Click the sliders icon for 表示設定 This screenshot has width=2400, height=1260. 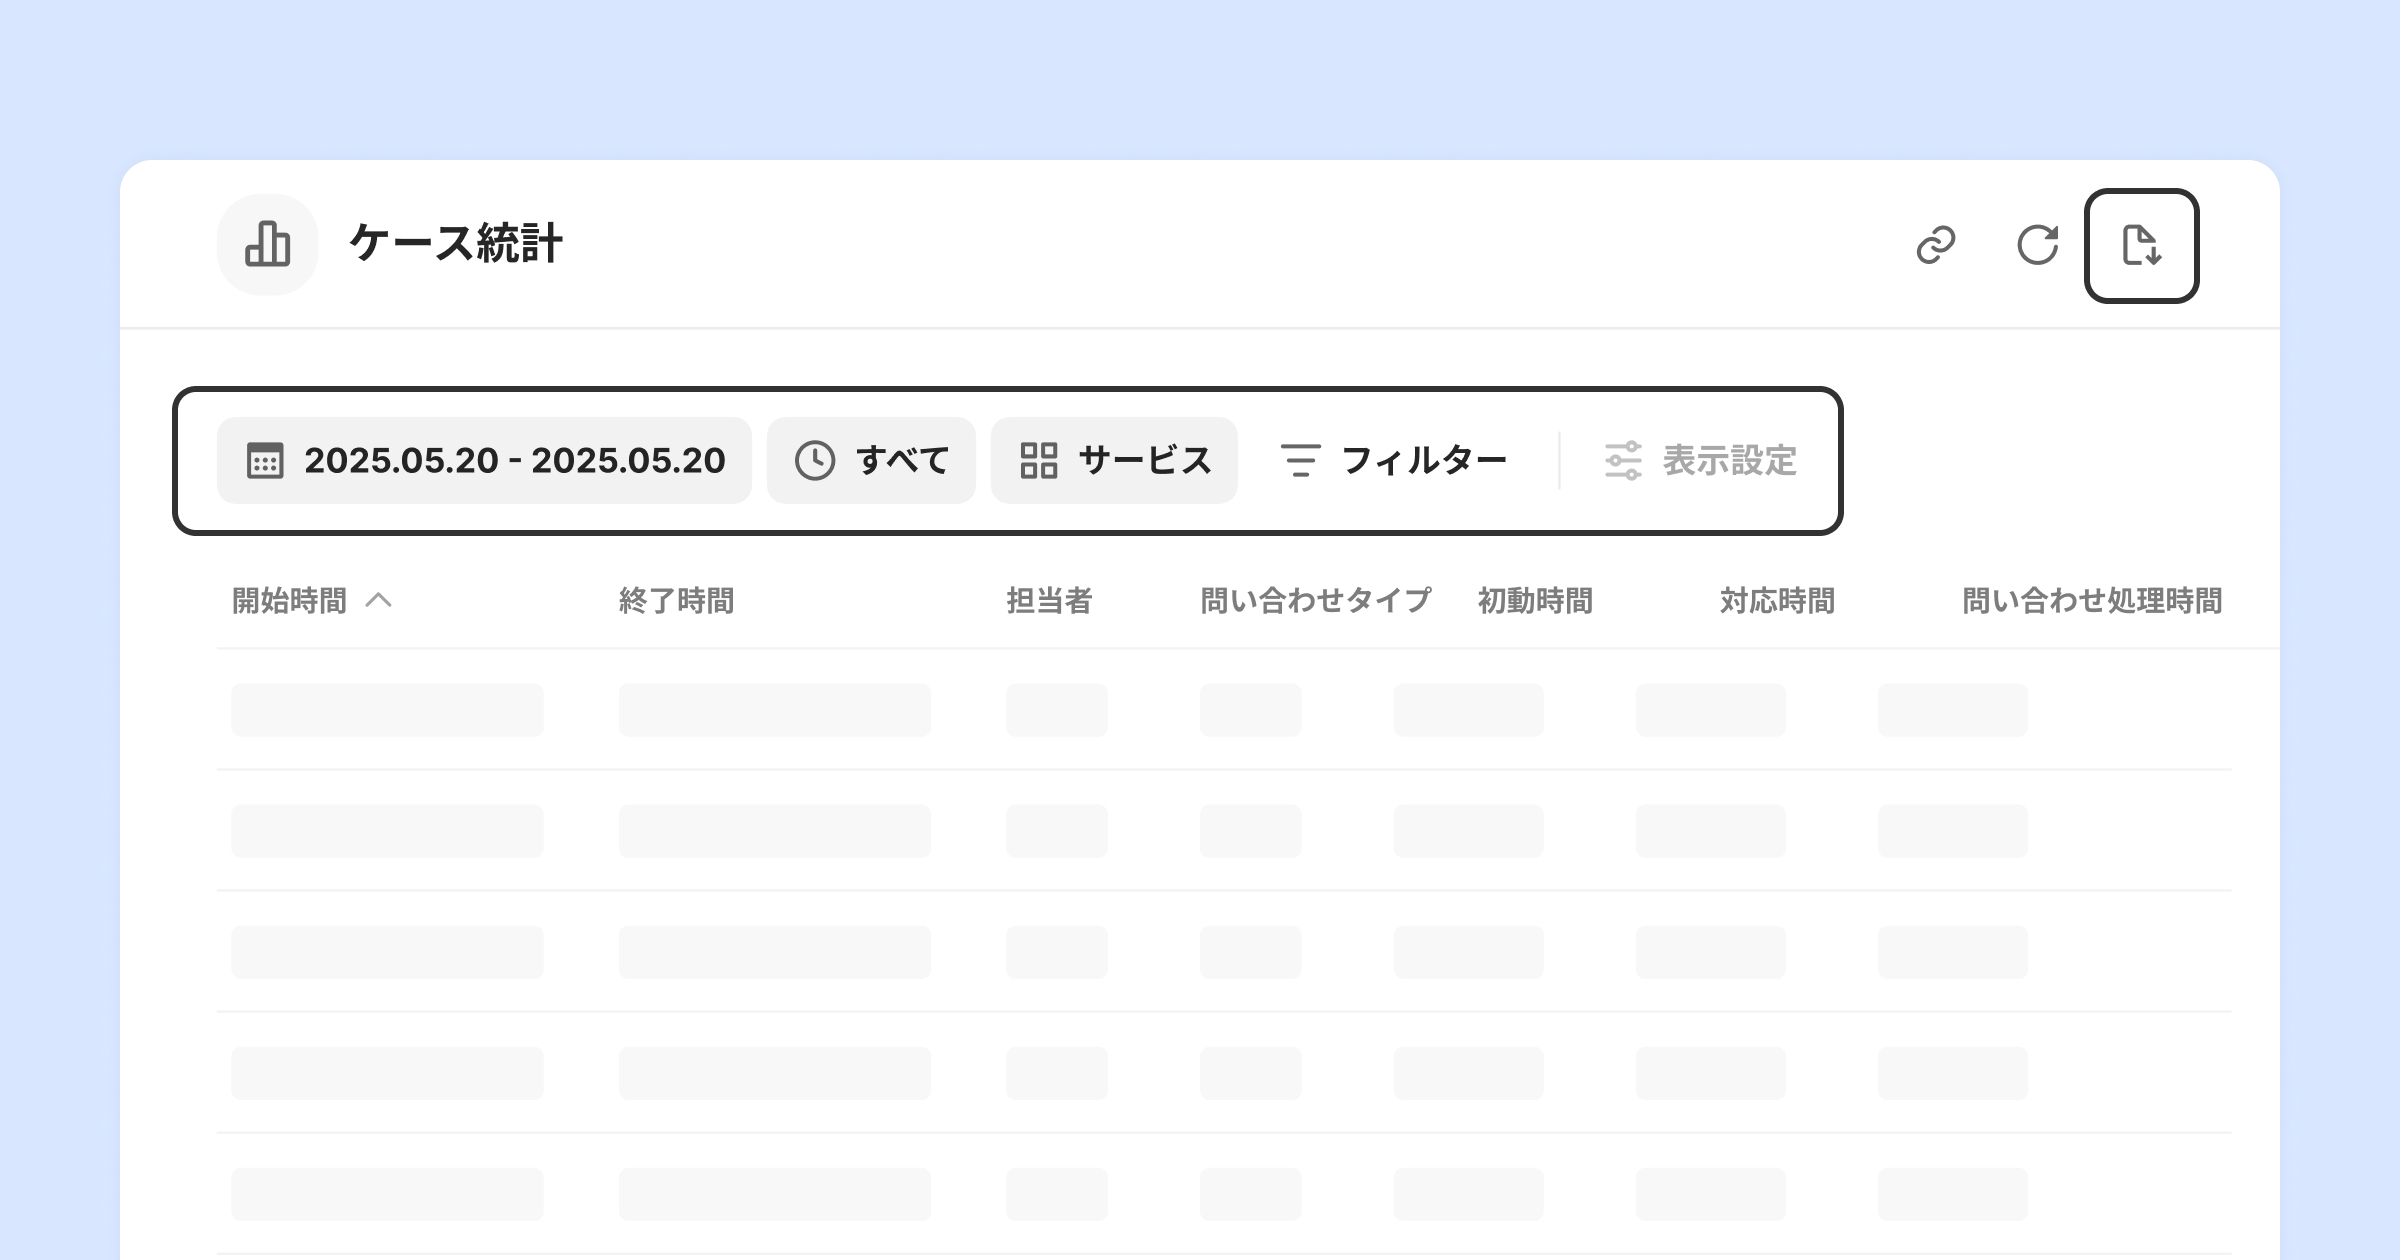[1623, 461]
